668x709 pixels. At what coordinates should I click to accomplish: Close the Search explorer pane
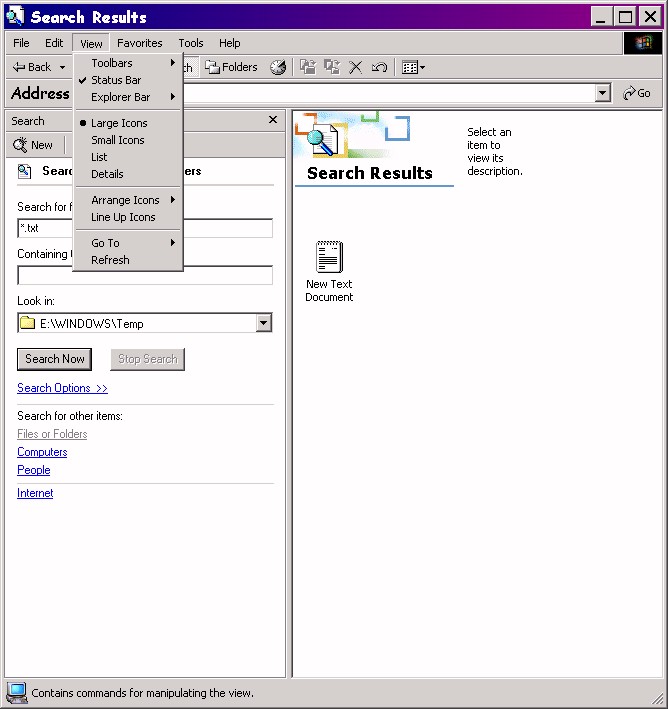(x=273, y=120)
